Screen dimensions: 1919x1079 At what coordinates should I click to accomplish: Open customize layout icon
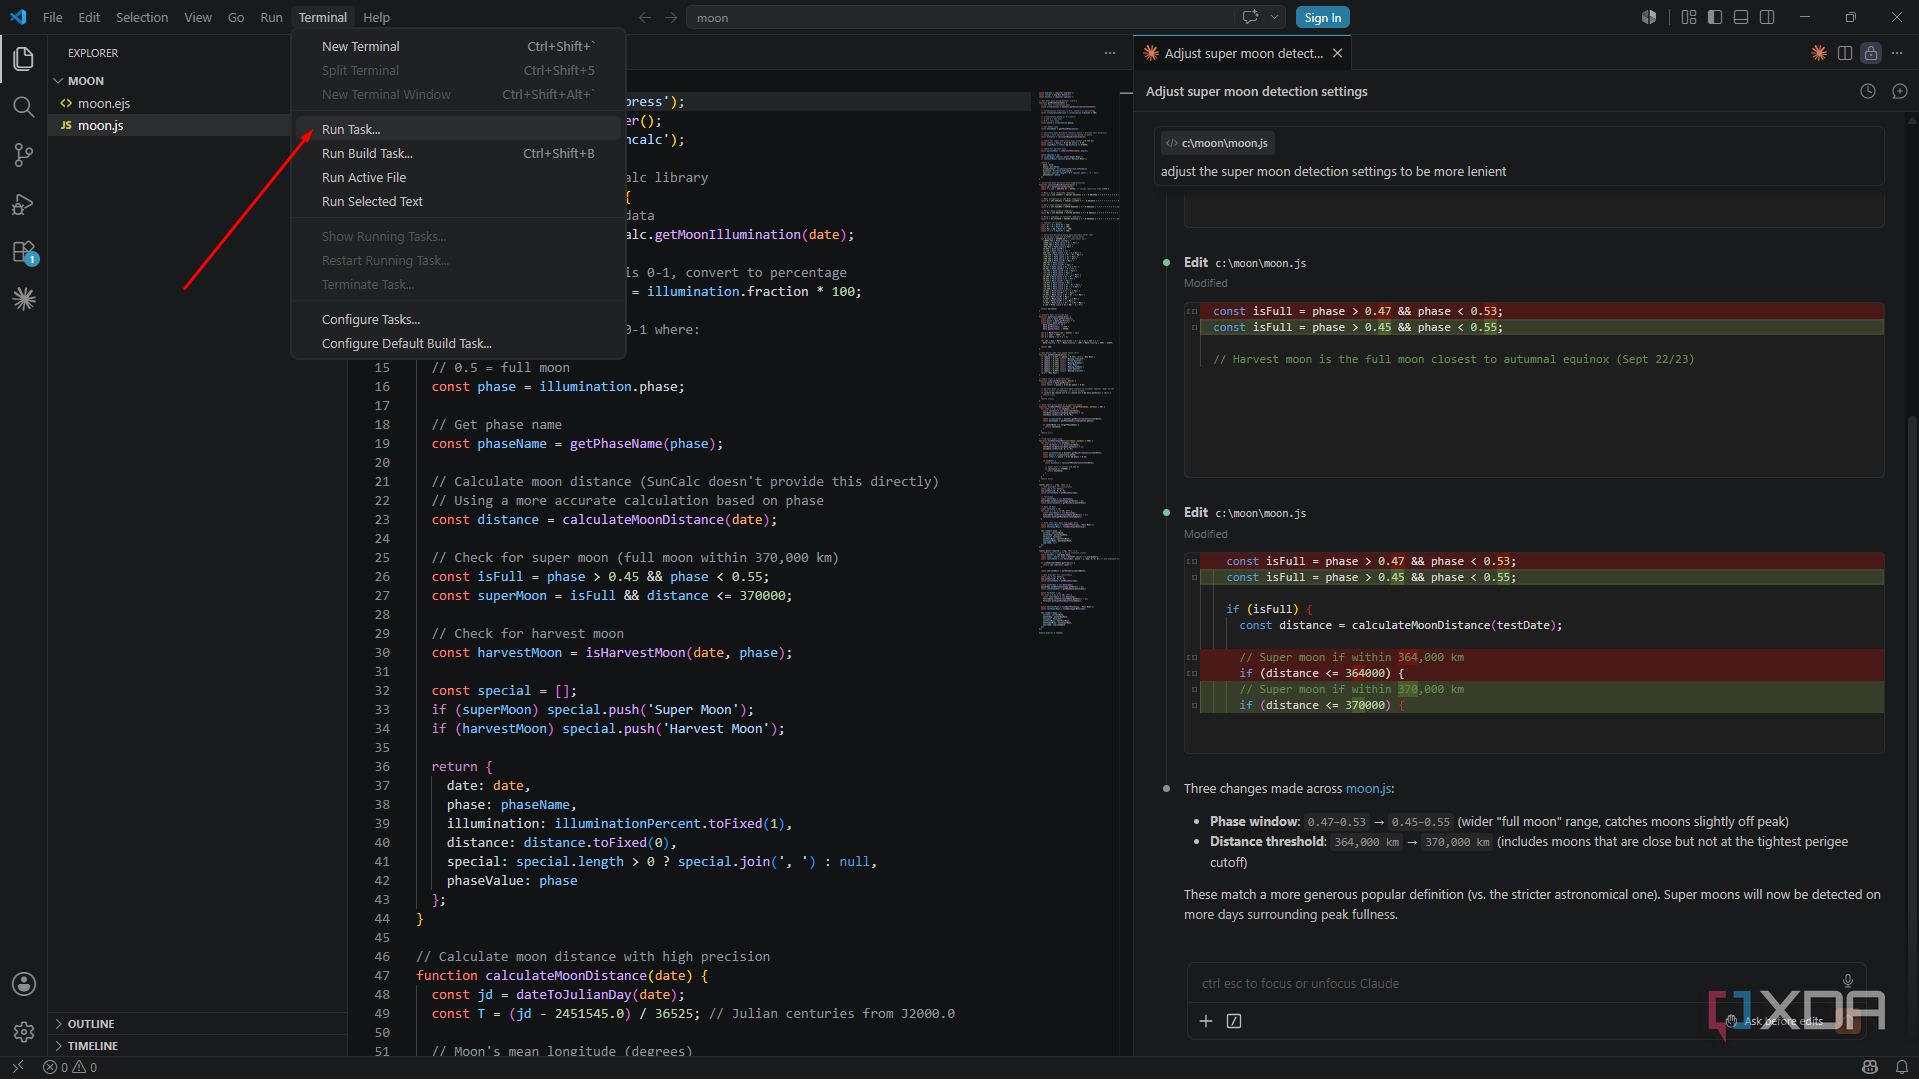1689,17
